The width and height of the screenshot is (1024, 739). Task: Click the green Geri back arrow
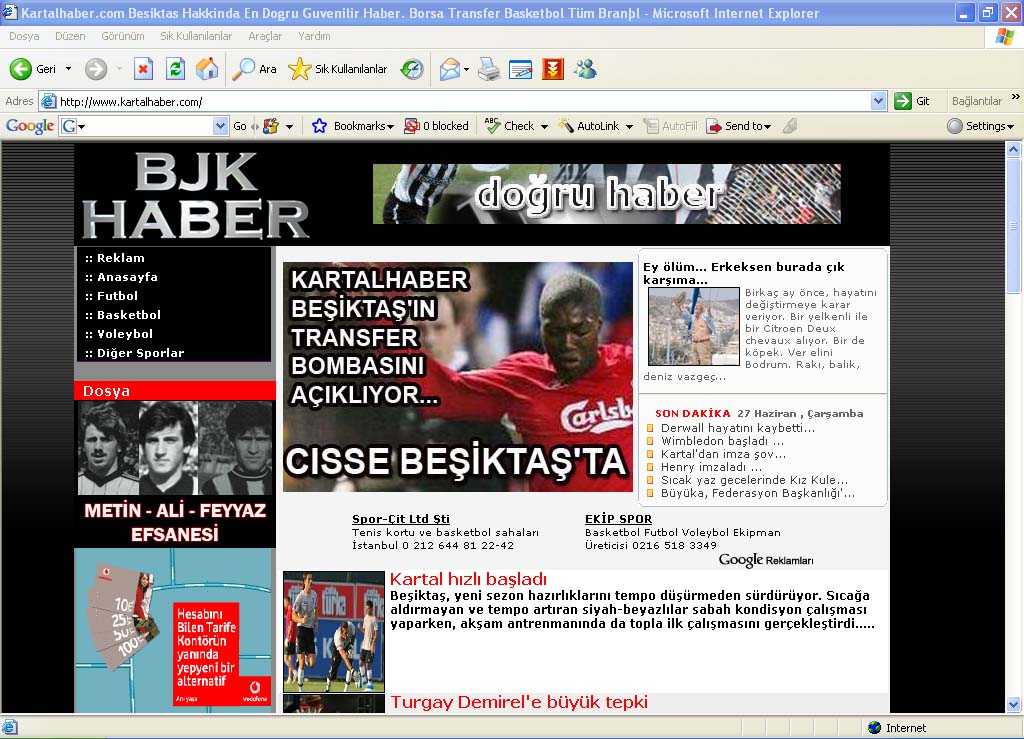[x=20, y=69]
